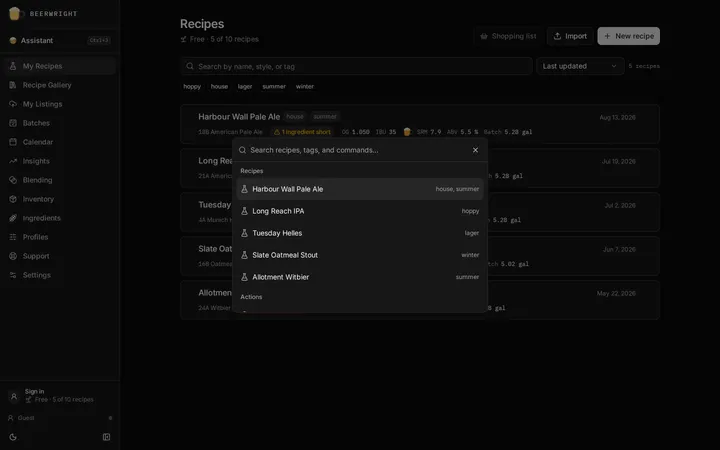Image resolution: width=720 pixels, height=450 pixels.
Task: Open the Assistant in the sidebar
Action: click(60, 40)
